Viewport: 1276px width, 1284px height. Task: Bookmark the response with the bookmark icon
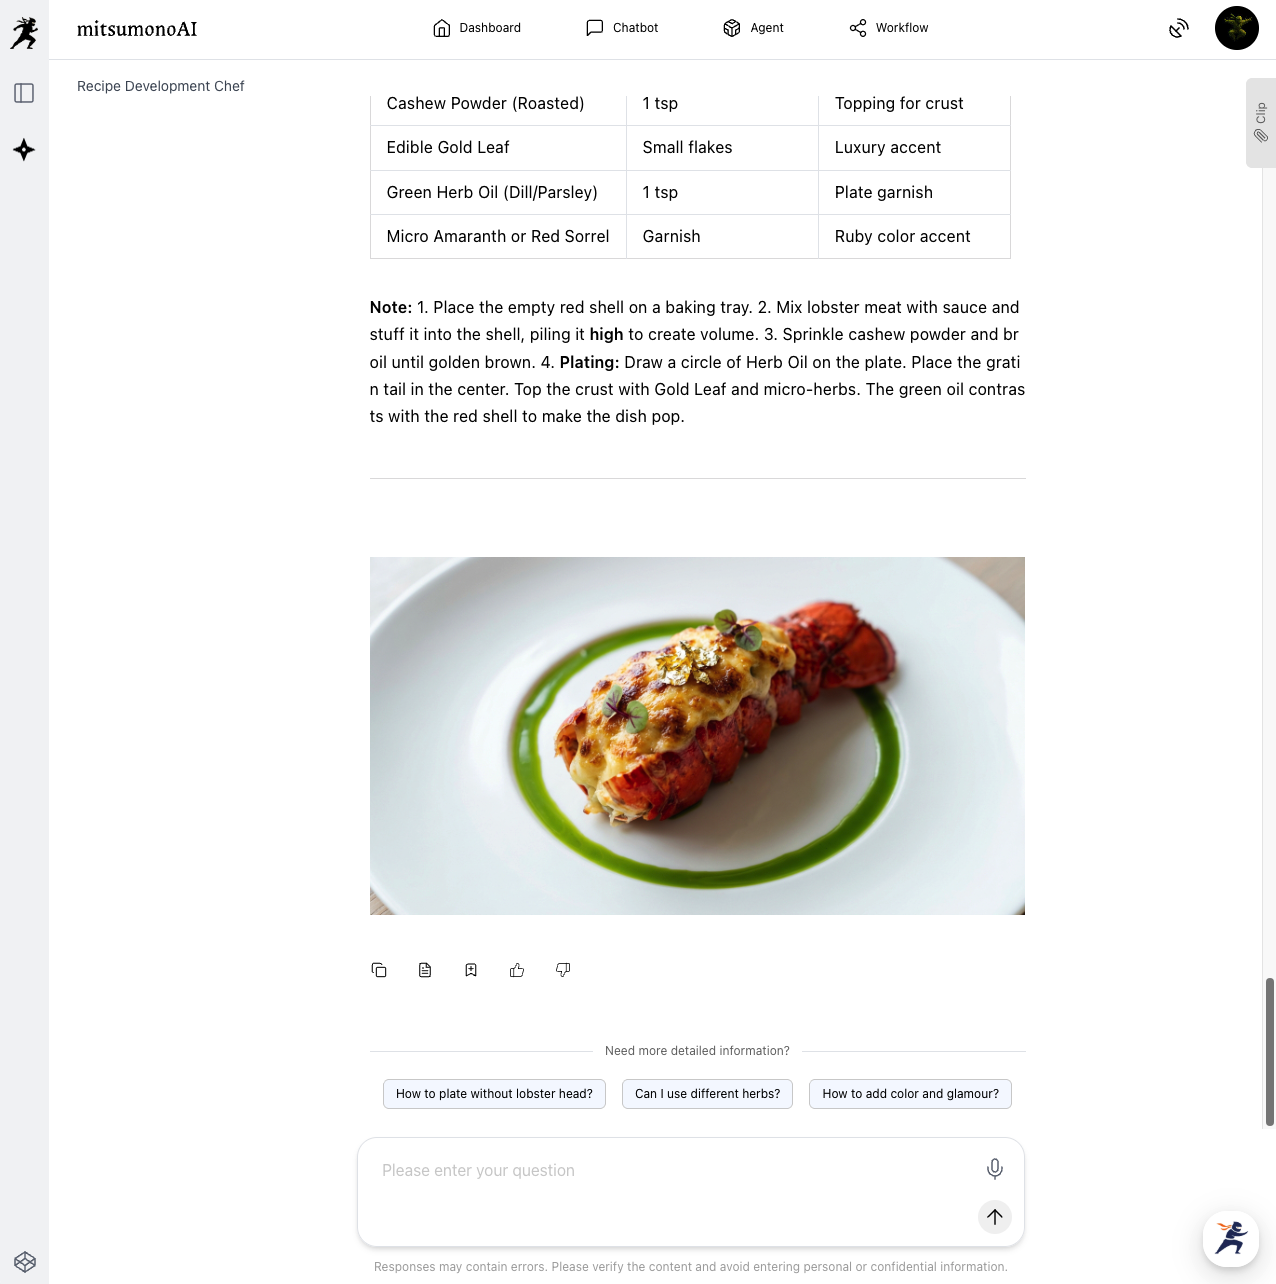pos(471,970)
